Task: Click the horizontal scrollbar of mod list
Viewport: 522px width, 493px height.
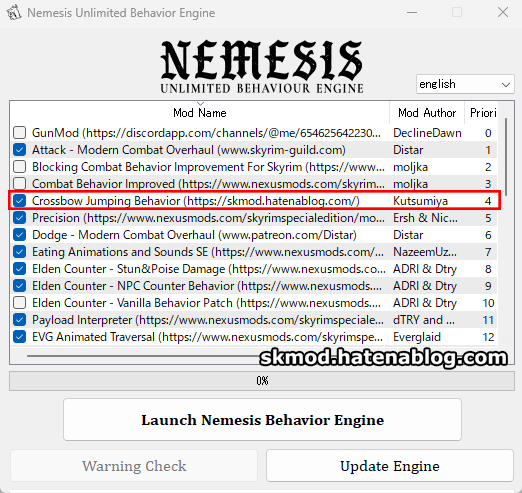Action: (143, 356)
